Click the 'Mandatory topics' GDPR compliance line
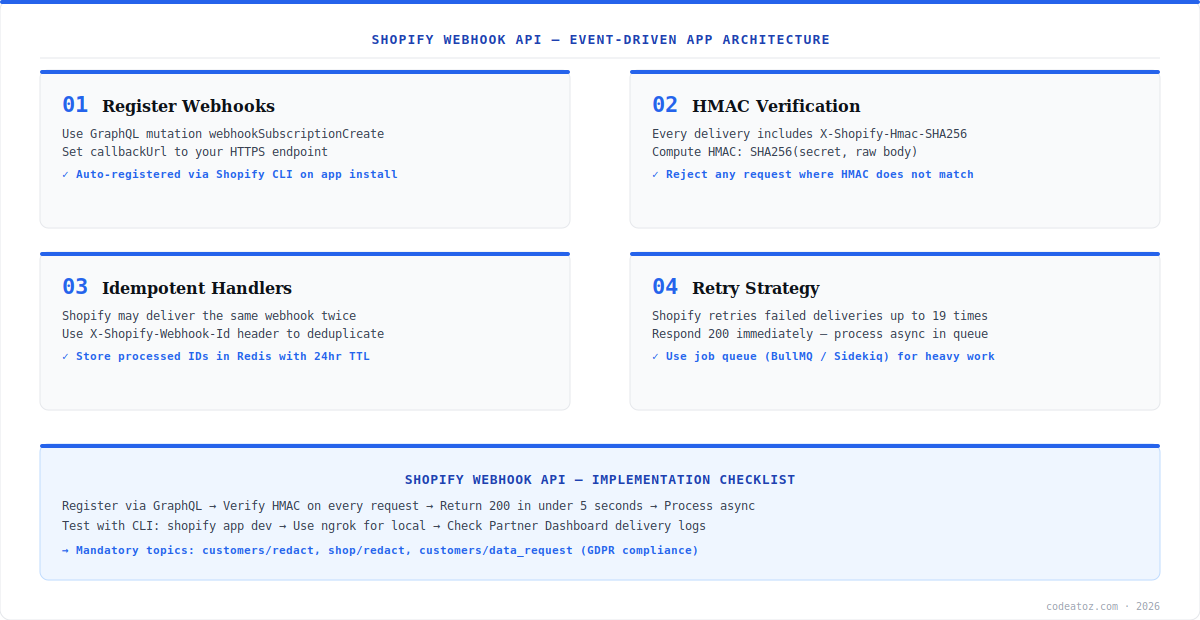The width and height of the screenshot is (1200, 620). 380,550
